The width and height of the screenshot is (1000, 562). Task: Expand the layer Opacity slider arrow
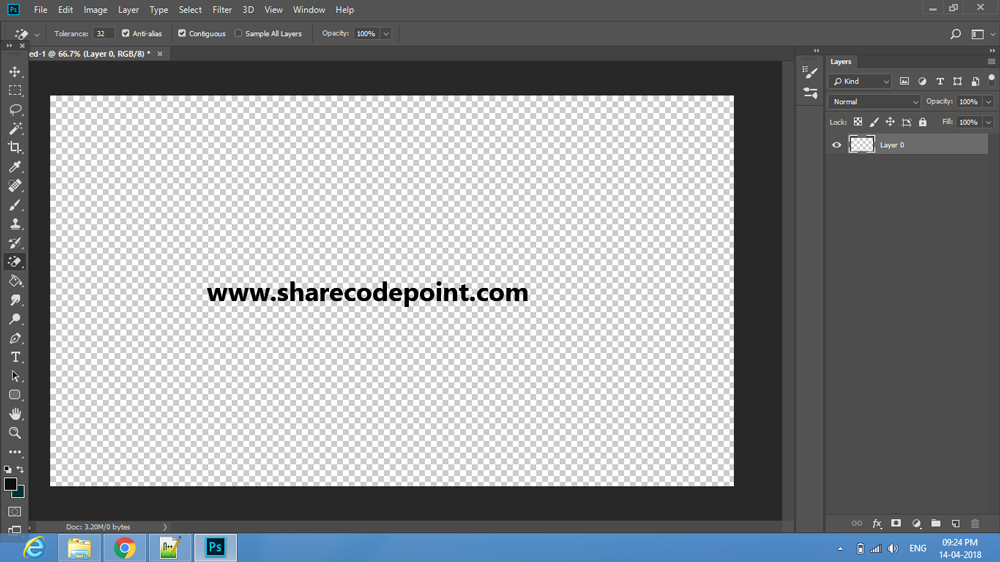pyautogui.click(x=989, y=101)
